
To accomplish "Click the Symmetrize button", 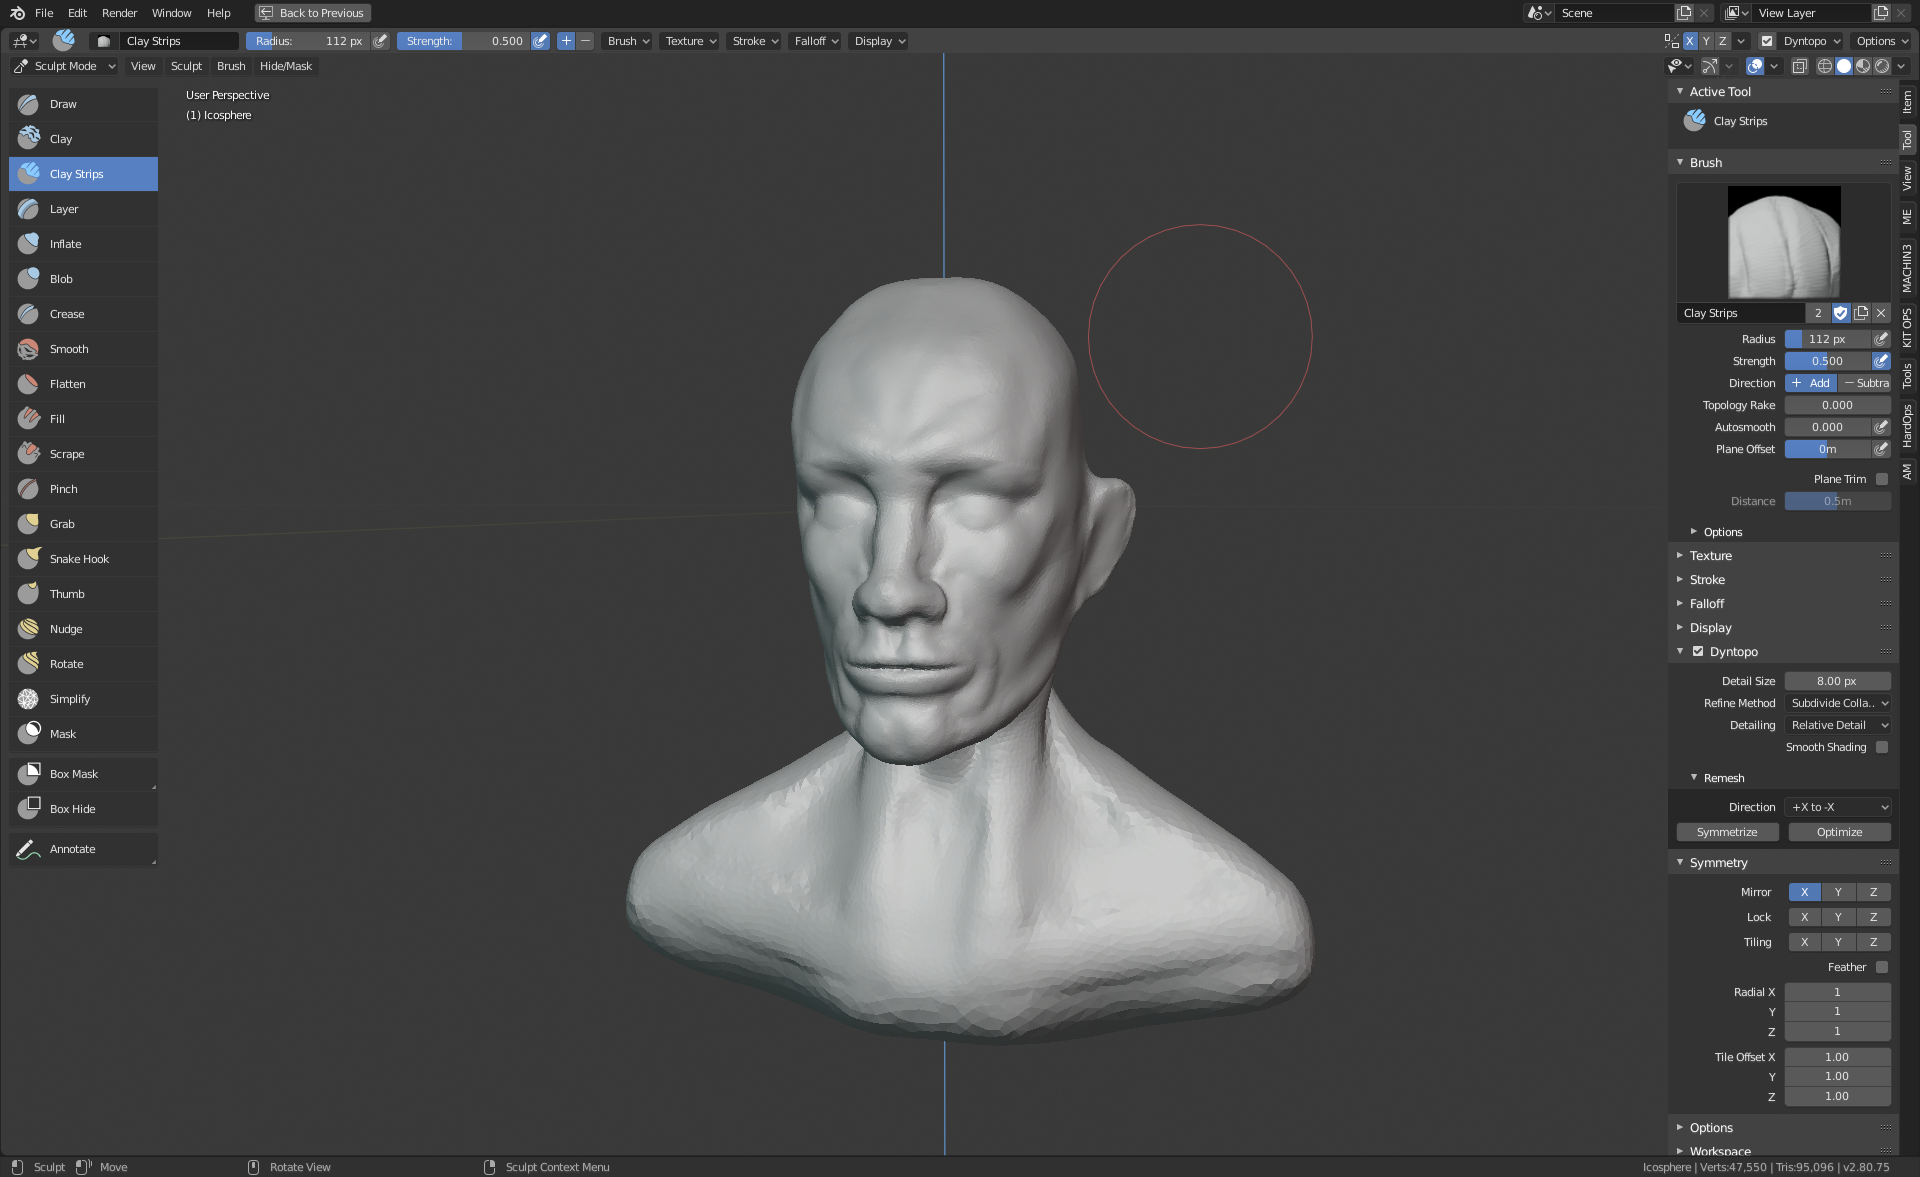I will pyautogui.click(x=1727, y=832).
